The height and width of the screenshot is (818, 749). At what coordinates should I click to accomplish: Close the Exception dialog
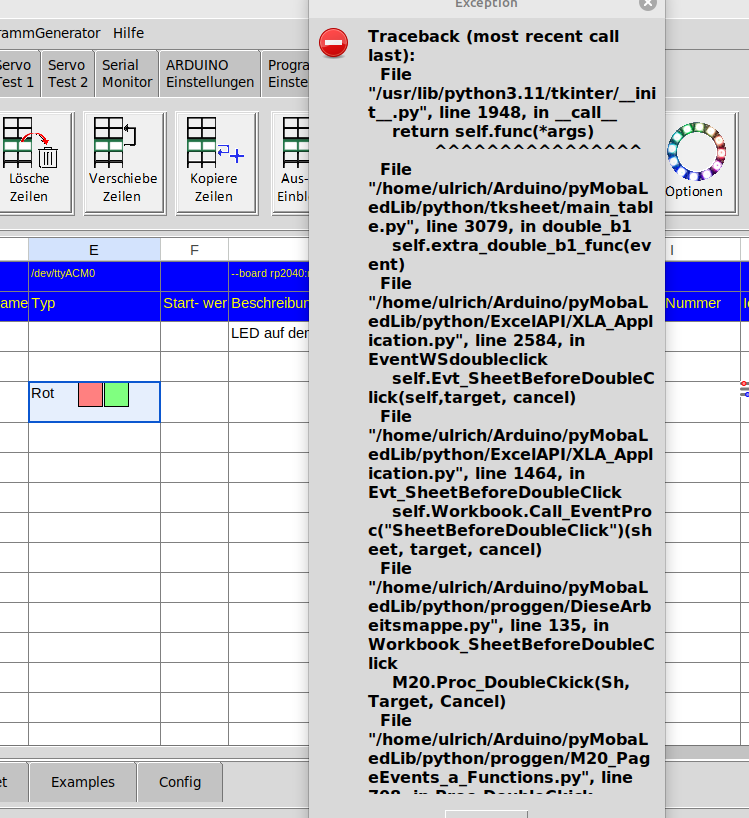648,4
